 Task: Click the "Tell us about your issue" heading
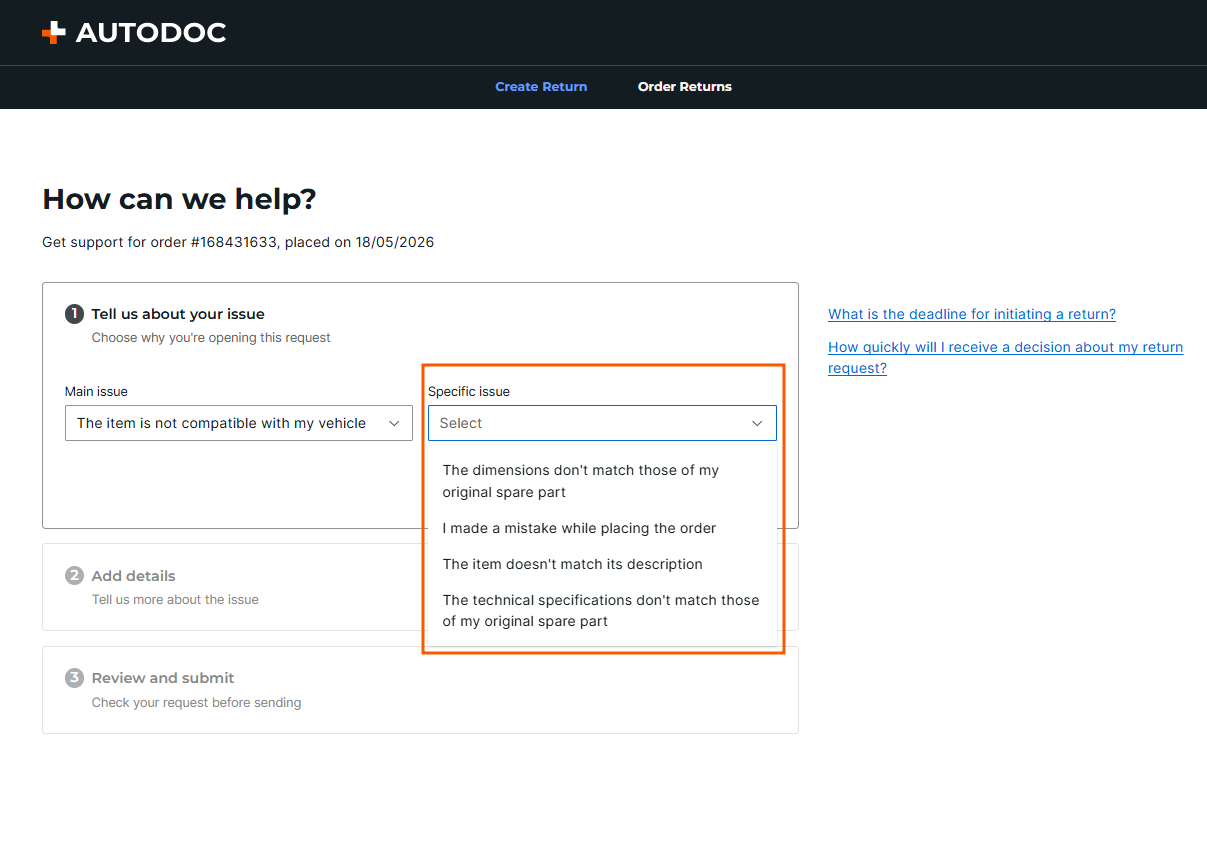pos(178,314)
